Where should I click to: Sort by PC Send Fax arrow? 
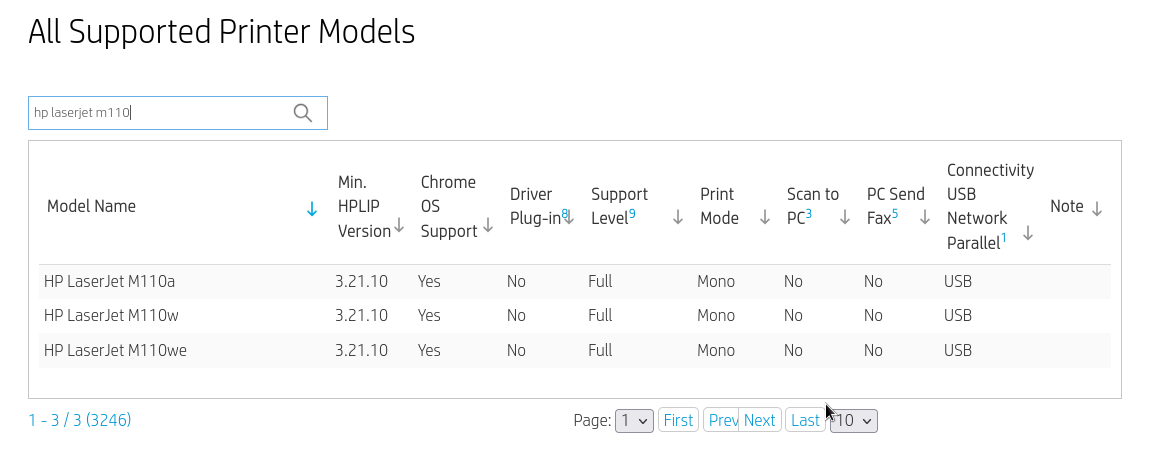coord(925,217)
